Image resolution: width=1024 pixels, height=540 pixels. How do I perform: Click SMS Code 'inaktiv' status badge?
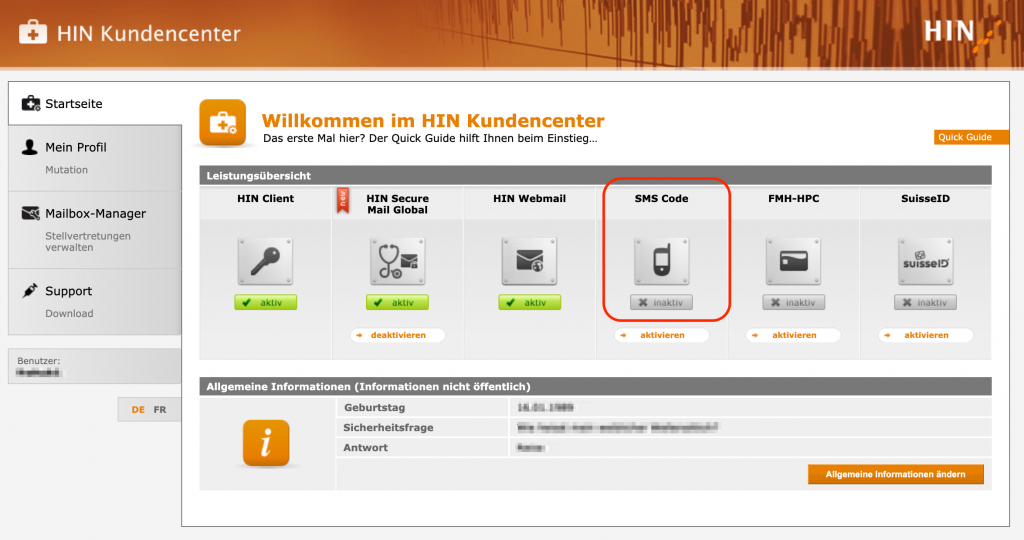click(662, 302)
